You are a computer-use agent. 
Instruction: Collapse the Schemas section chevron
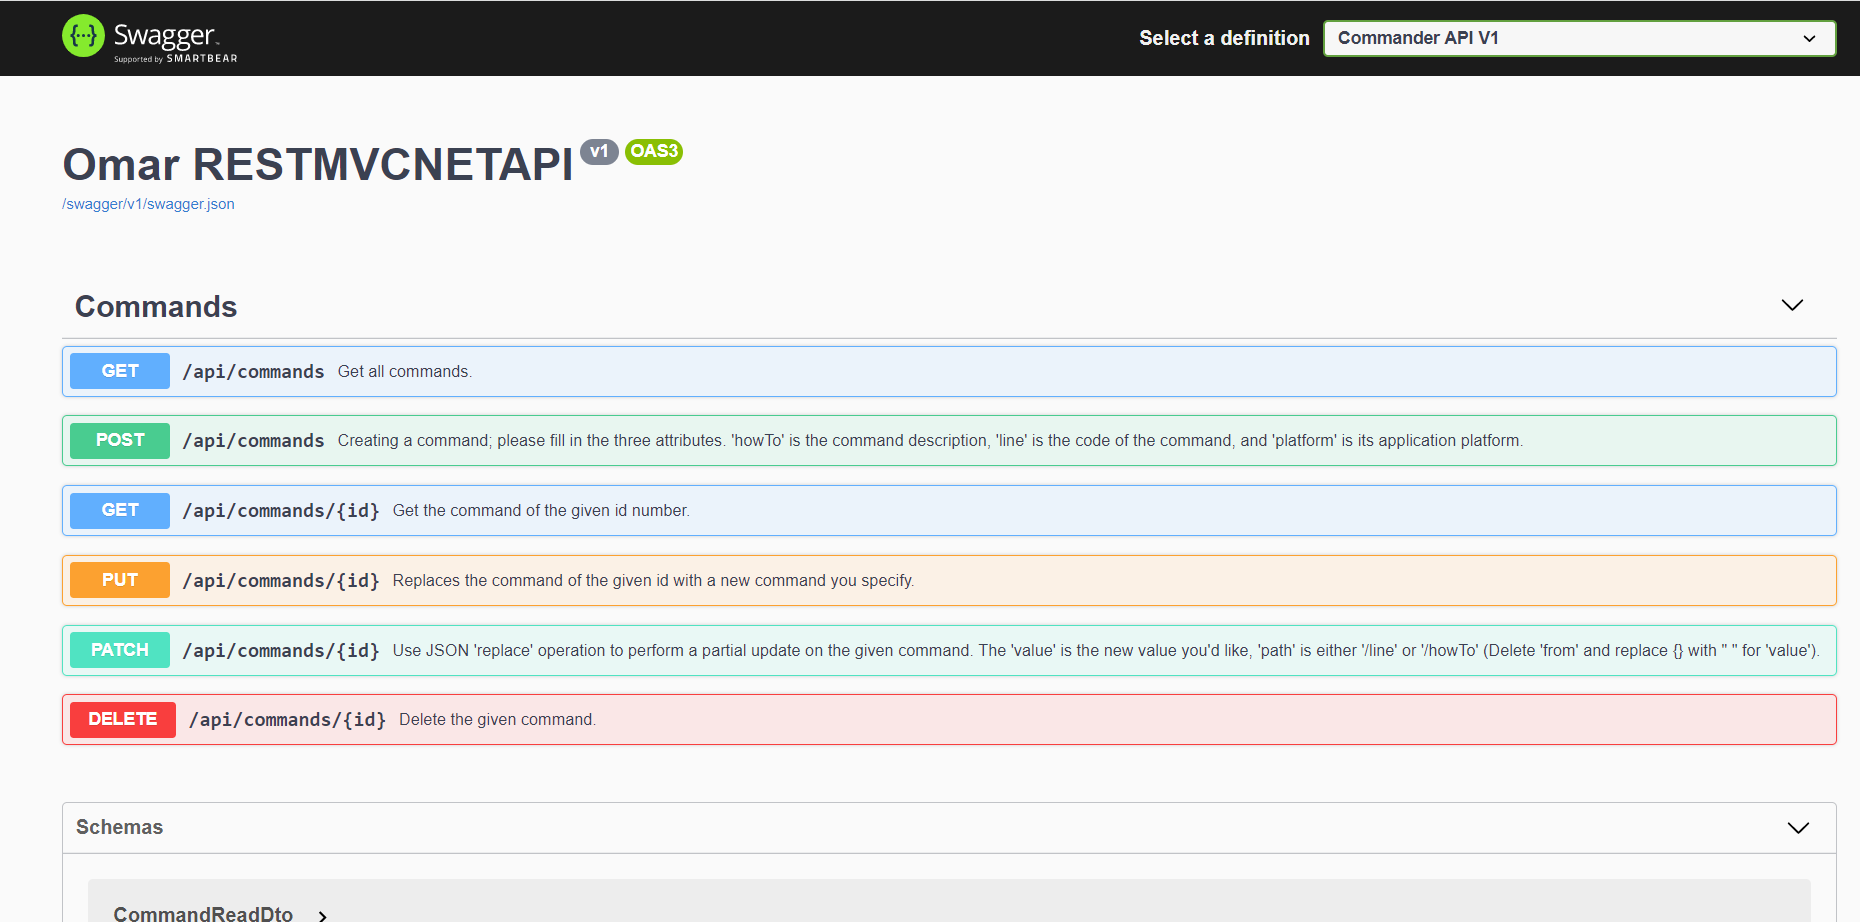point(1798,828)
